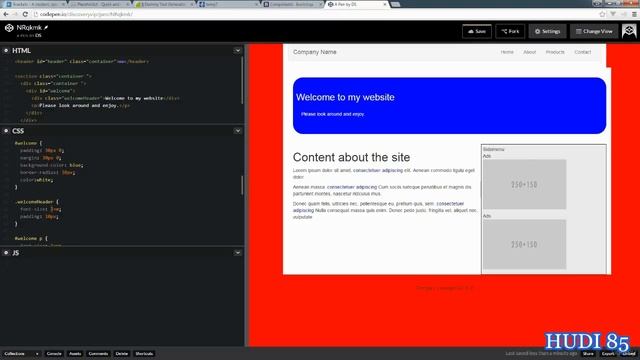640x360 pixels.
Task: Bookmark this page with the star icon
Action: [602, 14]
